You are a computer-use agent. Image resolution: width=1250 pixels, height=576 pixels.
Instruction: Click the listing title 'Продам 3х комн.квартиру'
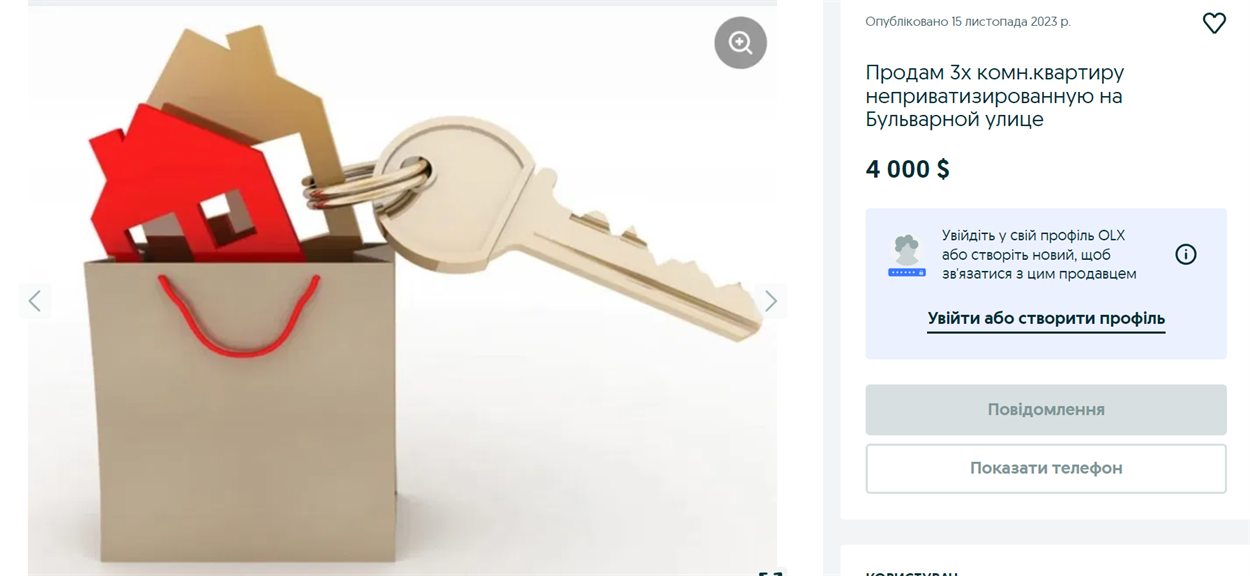pos(995,73)
